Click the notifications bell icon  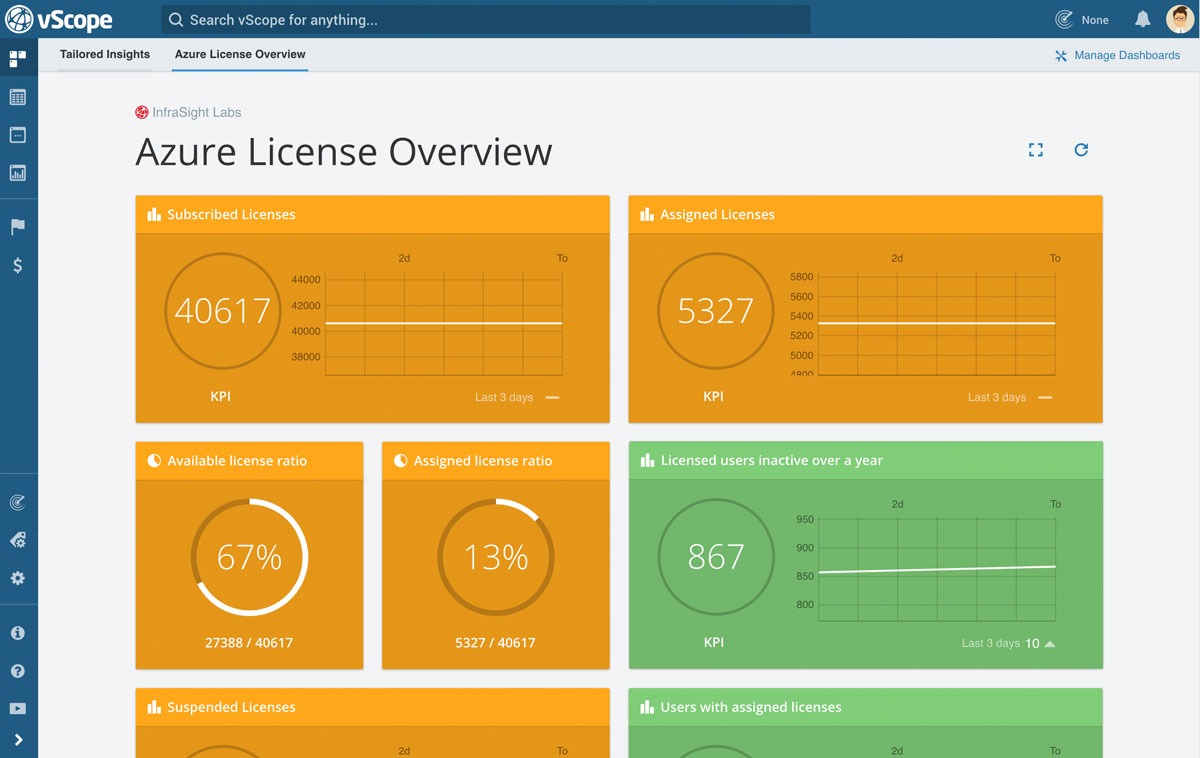[x=1143, y=19]
